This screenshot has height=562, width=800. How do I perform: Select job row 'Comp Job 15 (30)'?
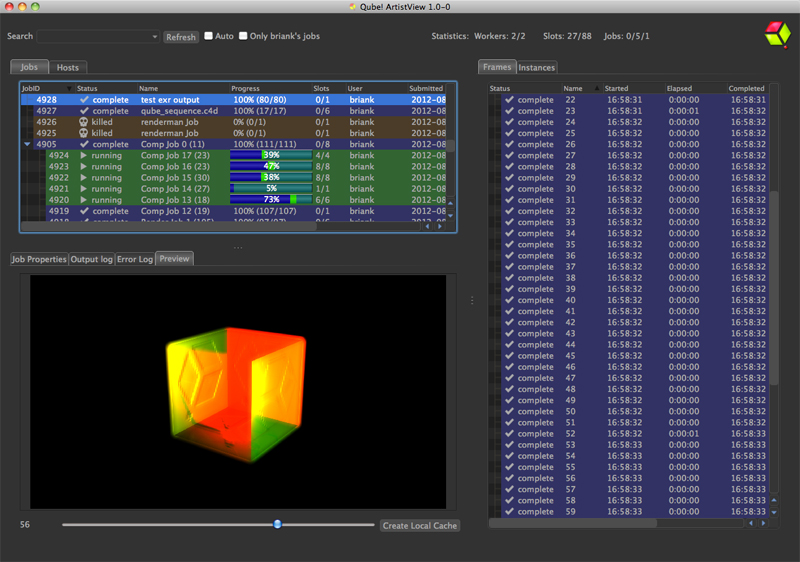(x=234, y=177)
